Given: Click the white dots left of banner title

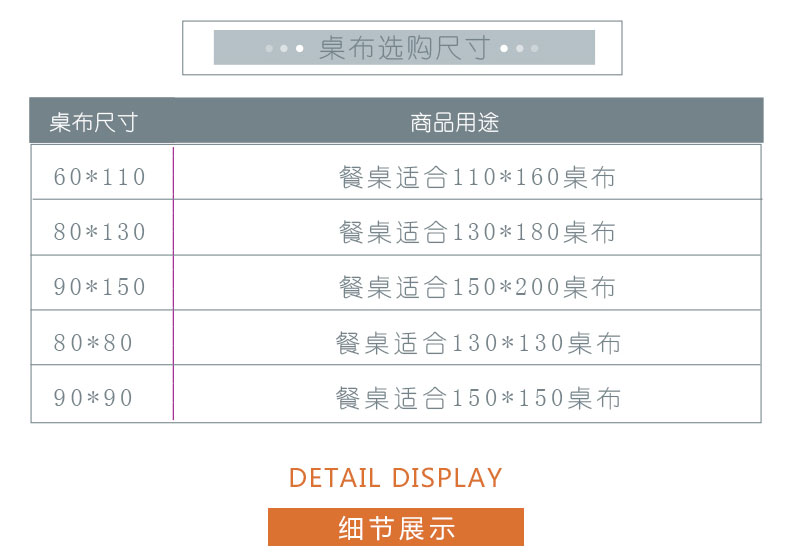Looking at the screenshot, I should pyautogui.click(x=284, y=48).
